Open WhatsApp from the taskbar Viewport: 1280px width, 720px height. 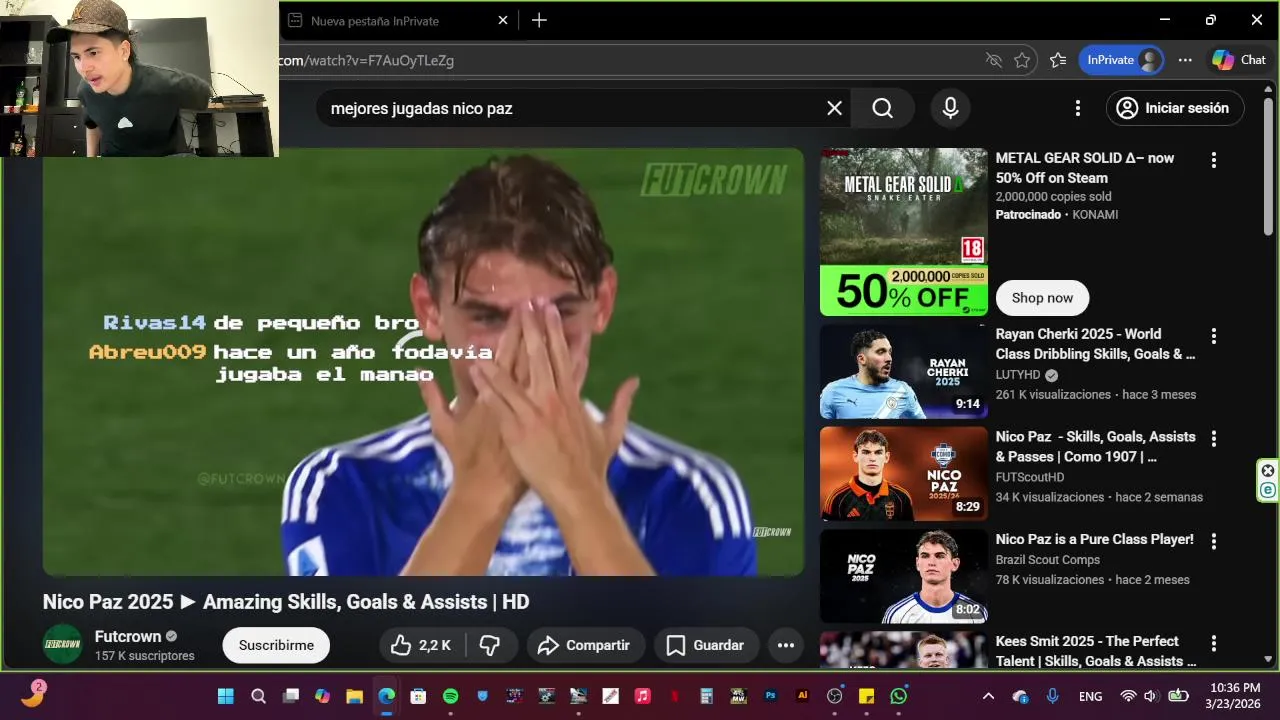pyautogui.click(x=898, y=696)
